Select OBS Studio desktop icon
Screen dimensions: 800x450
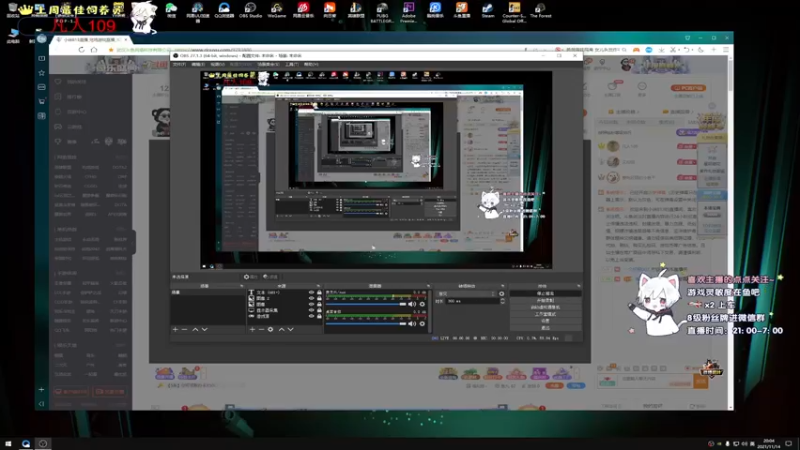[x=251, y=10]
